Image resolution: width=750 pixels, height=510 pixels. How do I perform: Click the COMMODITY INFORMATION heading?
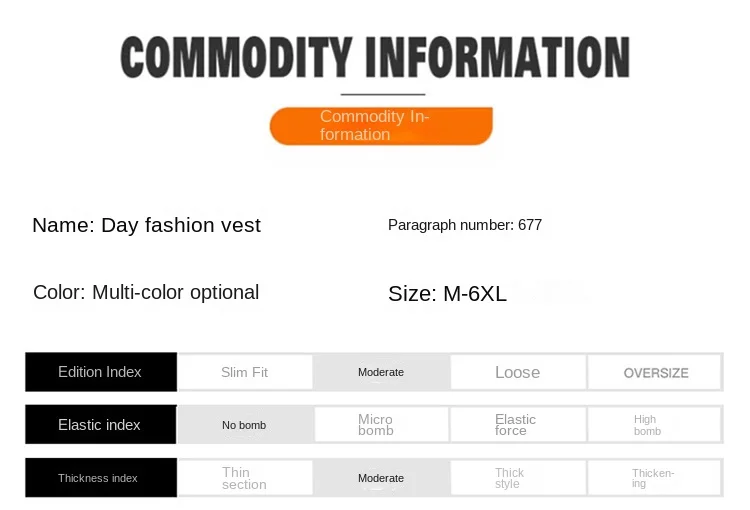(375, 57)
